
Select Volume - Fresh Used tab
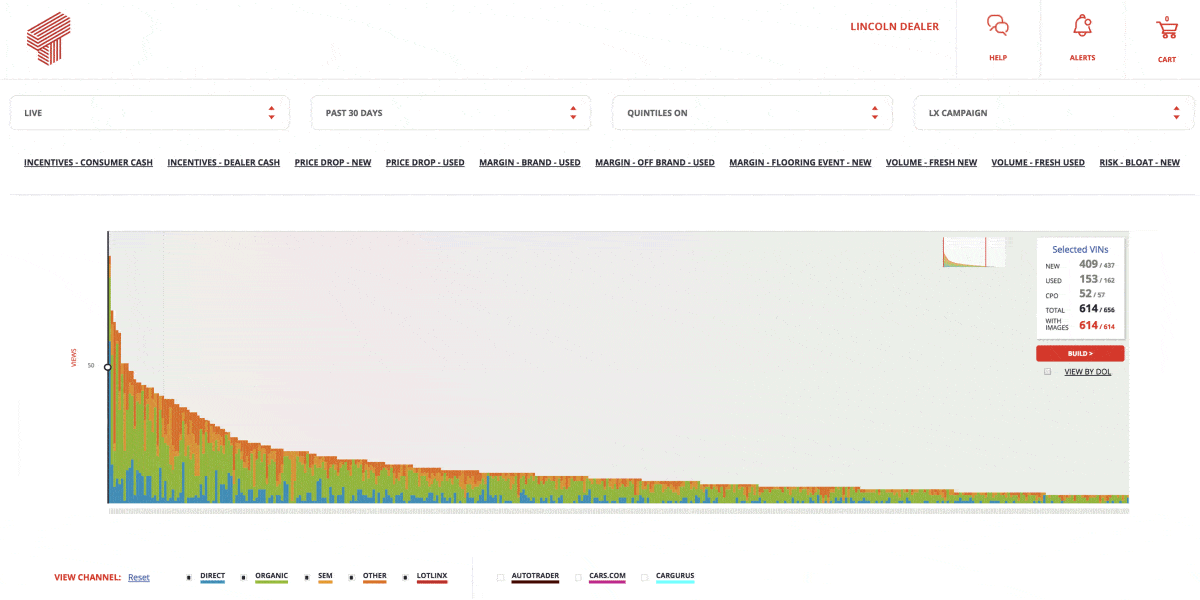pos(1038,163)
